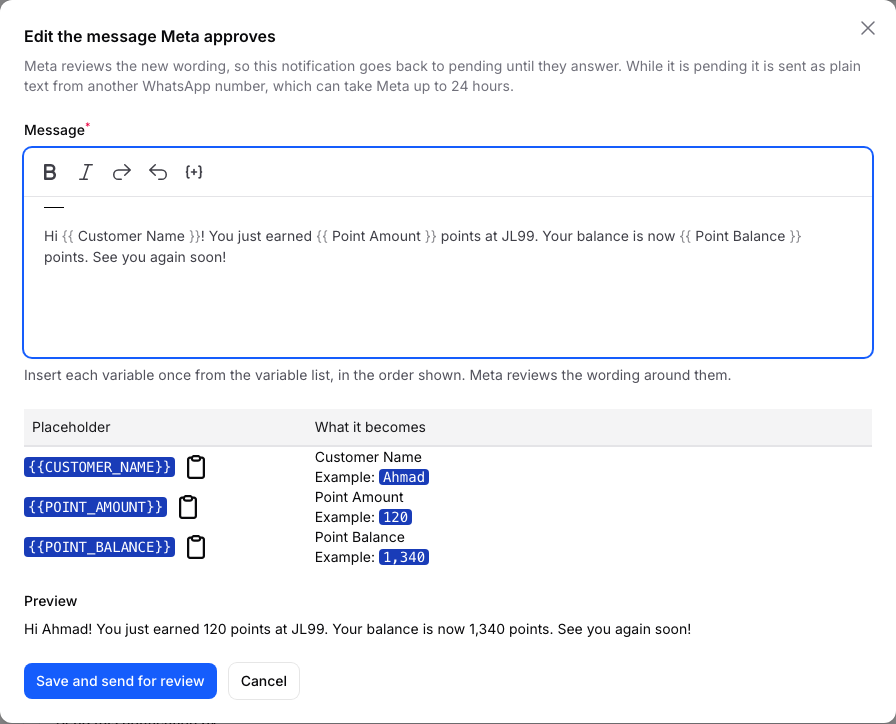This screenshot has width=896, height=724.
Task: Click inside the message text area
Action: pyautogui.click(x=447, y=277)
